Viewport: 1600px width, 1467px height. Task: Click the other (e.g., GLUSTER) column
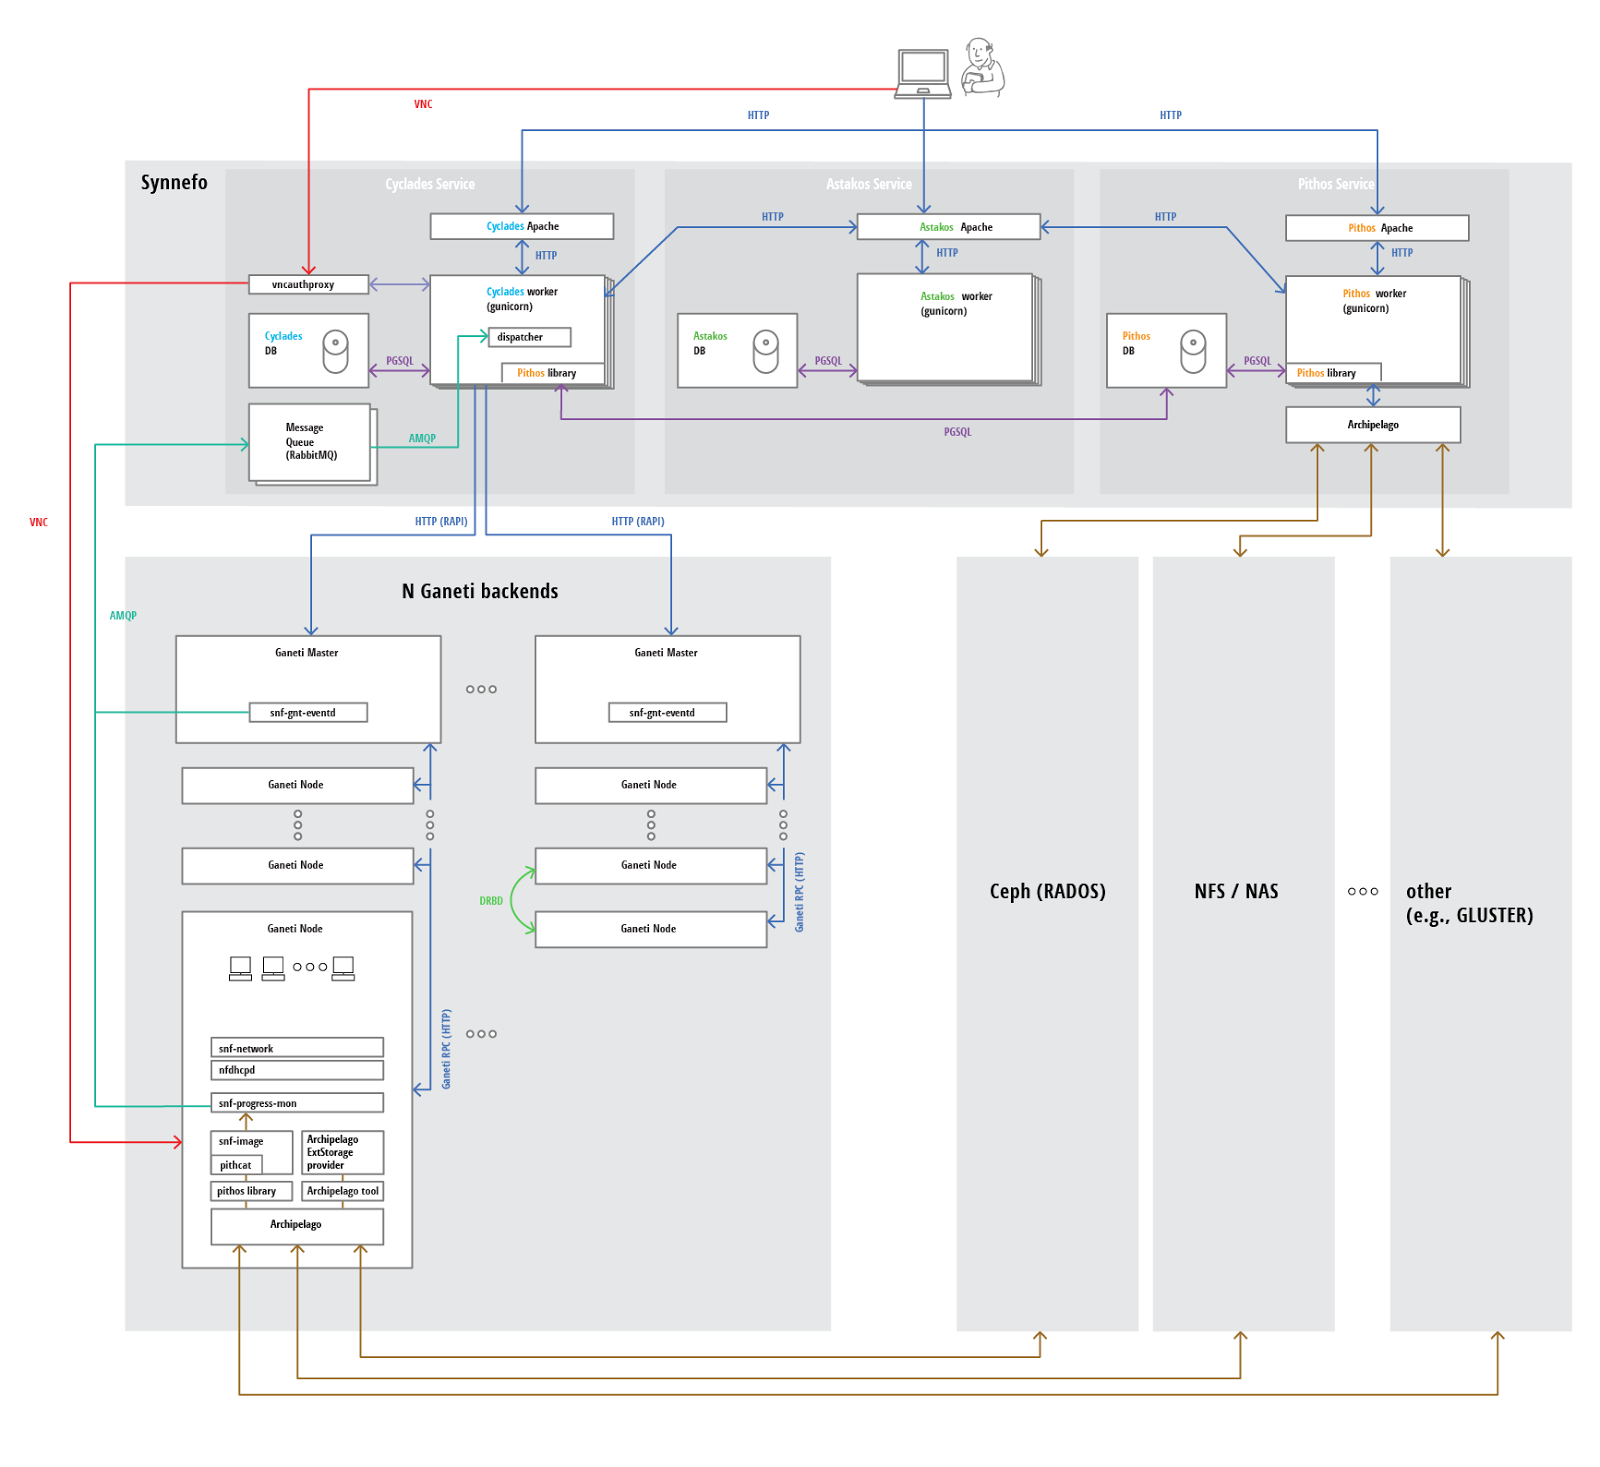(x=1480, y=943)
